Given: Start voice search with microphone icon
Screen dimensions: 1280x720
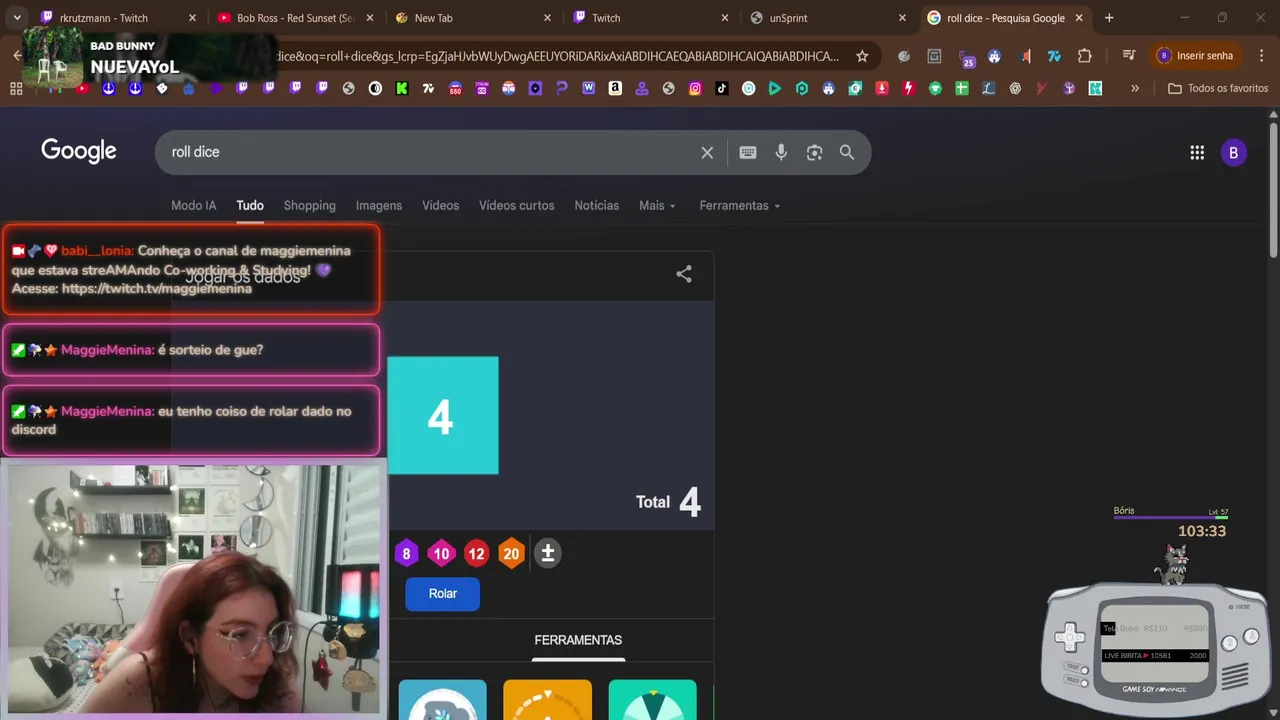Looking at the screenshot, I should (x=781, y=152).
